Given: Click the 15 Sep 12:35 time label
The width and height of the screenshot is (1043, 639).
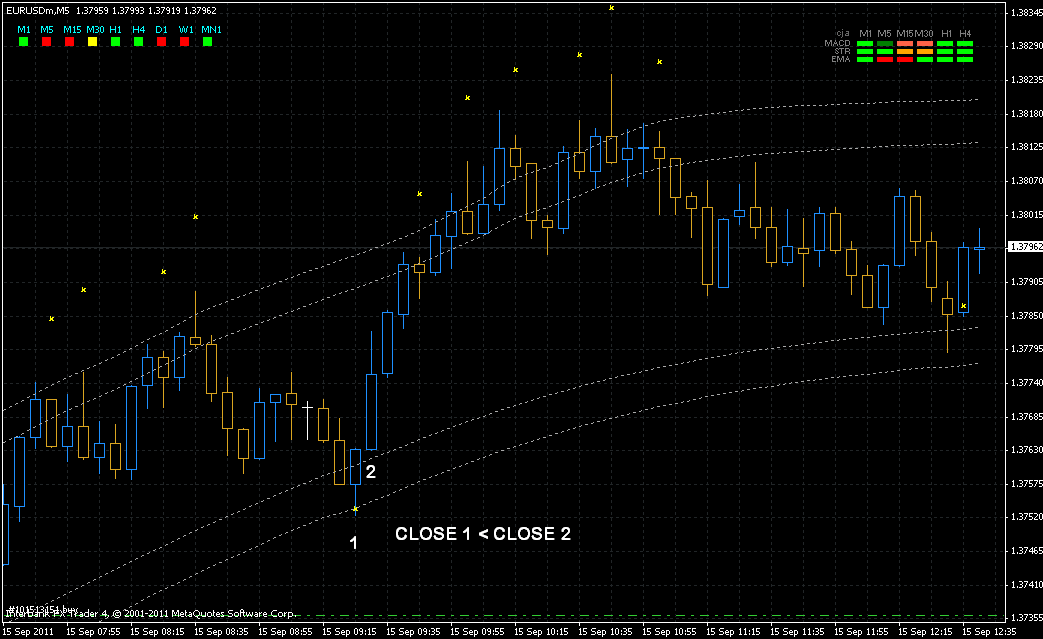Looking at the screenshot, I should (x=989, y=632).
